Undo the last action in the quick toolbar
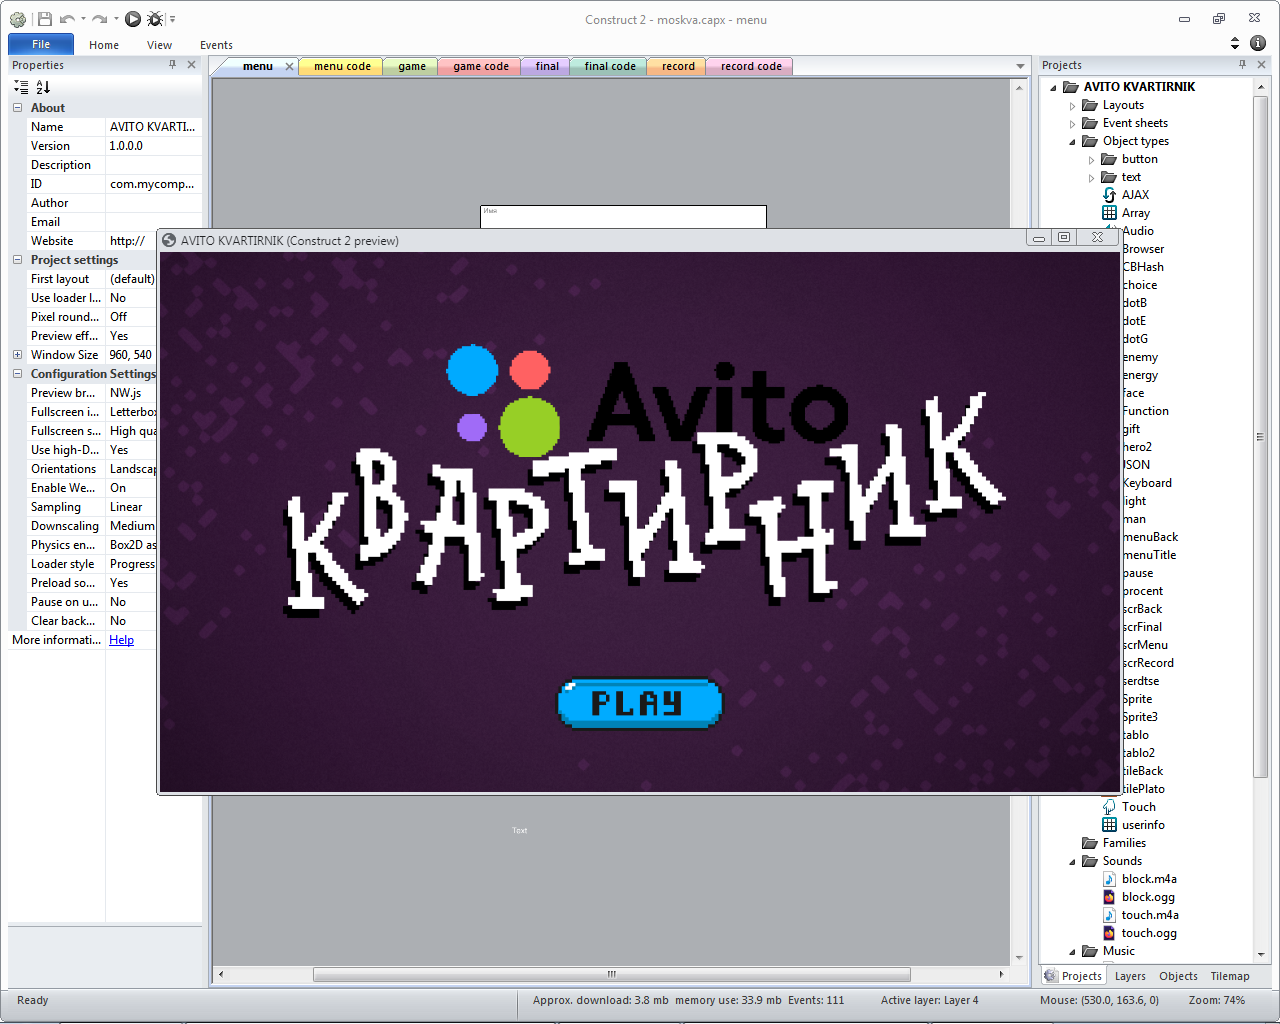The height and width of the screenshot is (1024, 1280). [x=67, y=19]
